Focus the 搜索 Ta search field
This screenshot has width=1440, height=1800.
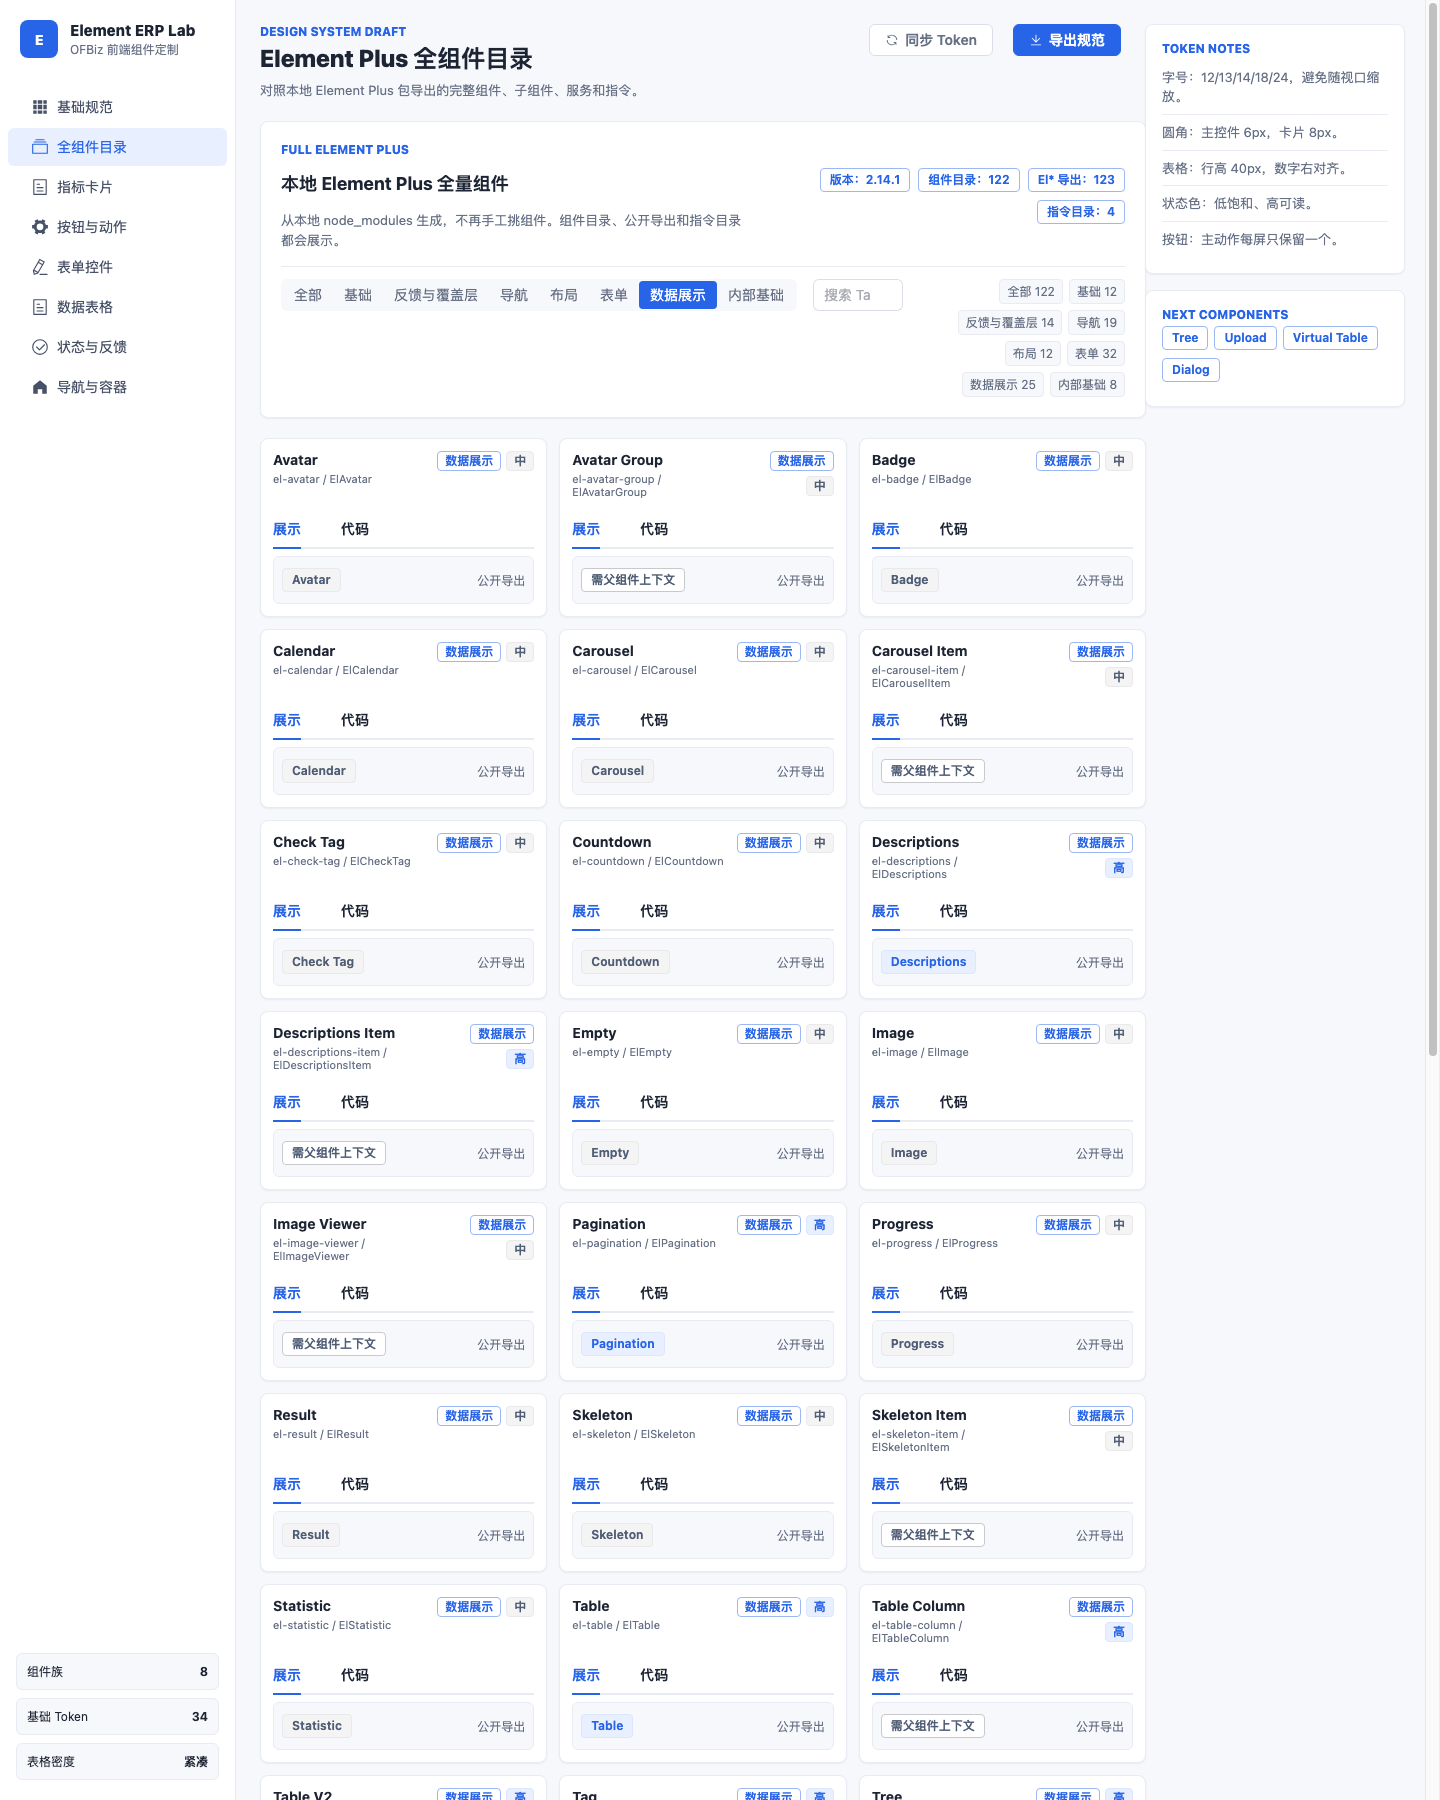(x=858, y=295)
